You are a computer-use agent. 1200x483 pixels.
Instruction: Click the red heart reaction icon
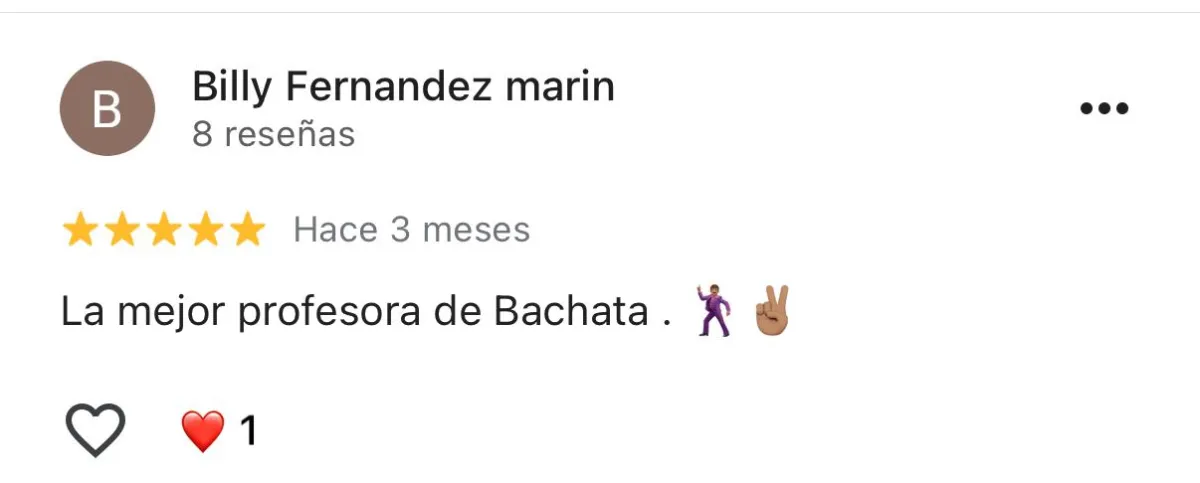(203, 431)
